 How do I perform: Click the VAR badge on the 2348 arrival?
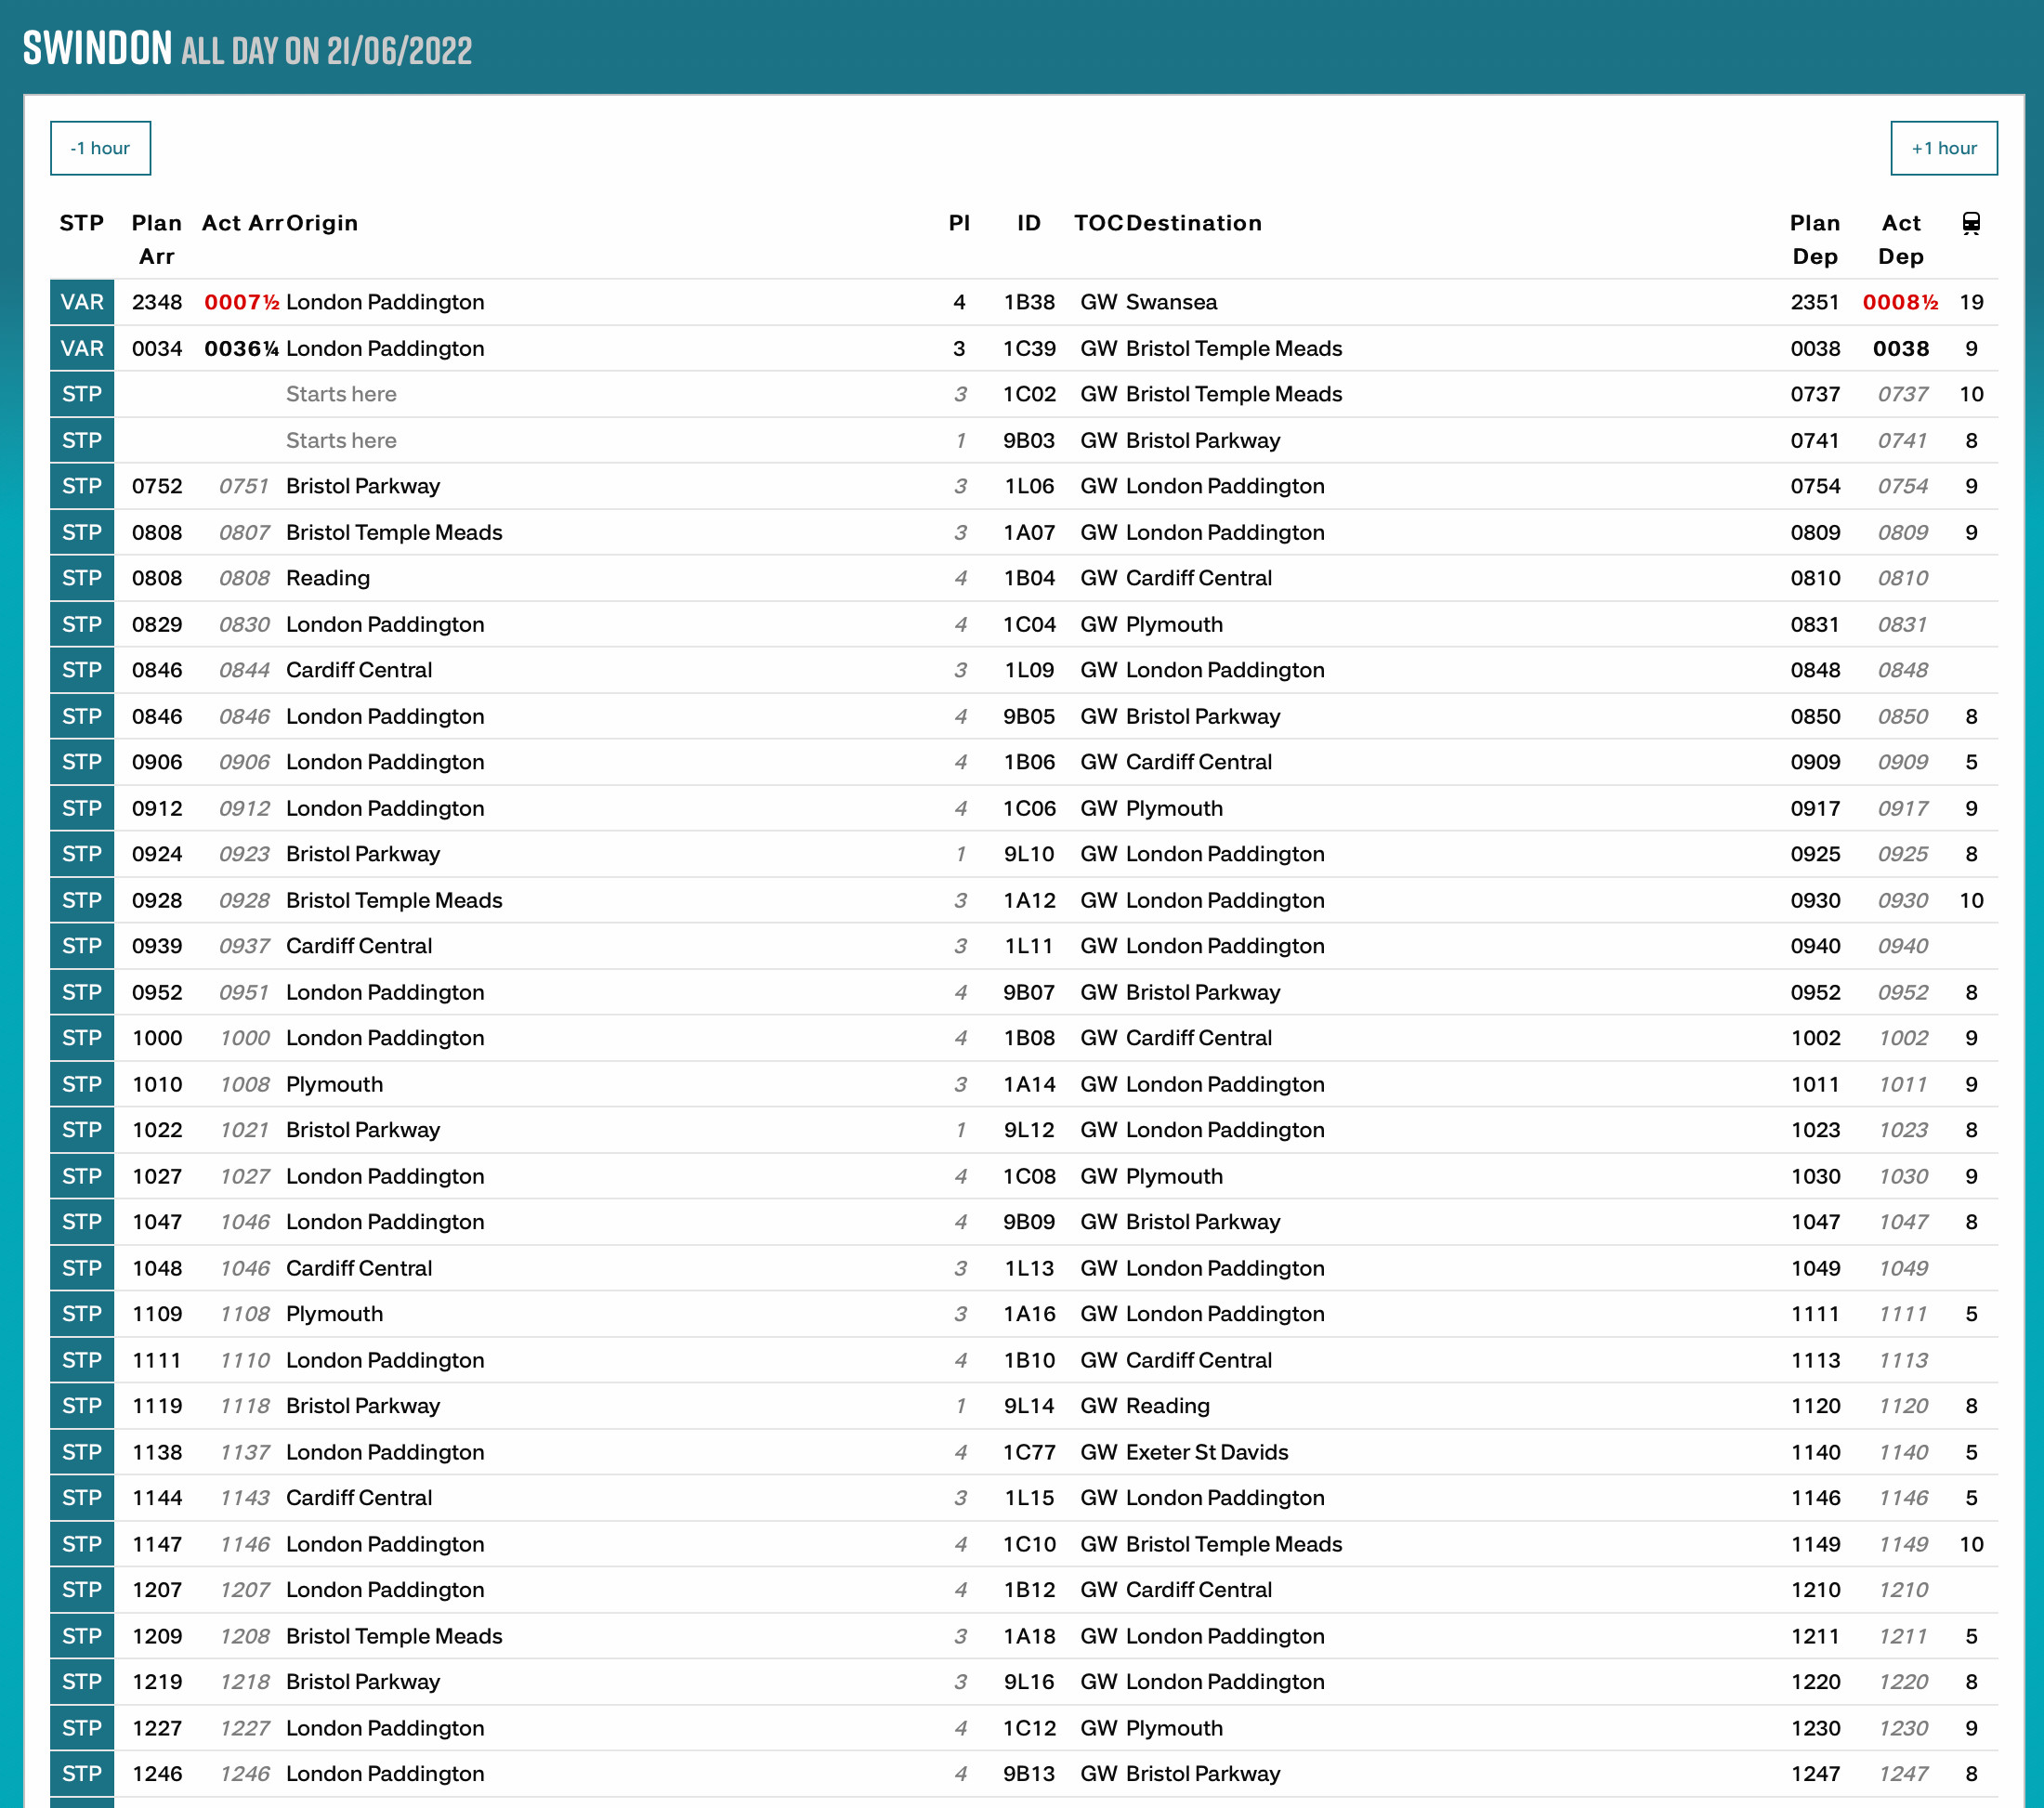coord(82,302)
